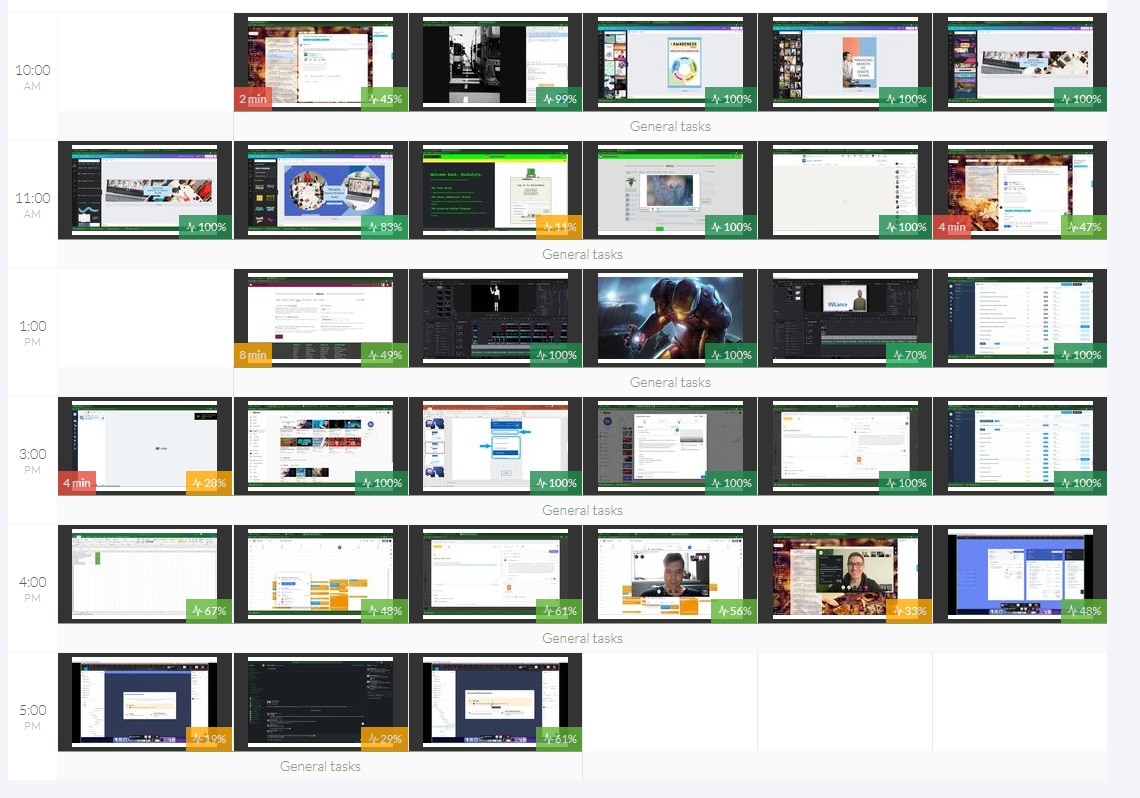Open the 5:00 PM dark chat screenshot with 29%
The image size is (1140, 798).
[x=321, y=701]
